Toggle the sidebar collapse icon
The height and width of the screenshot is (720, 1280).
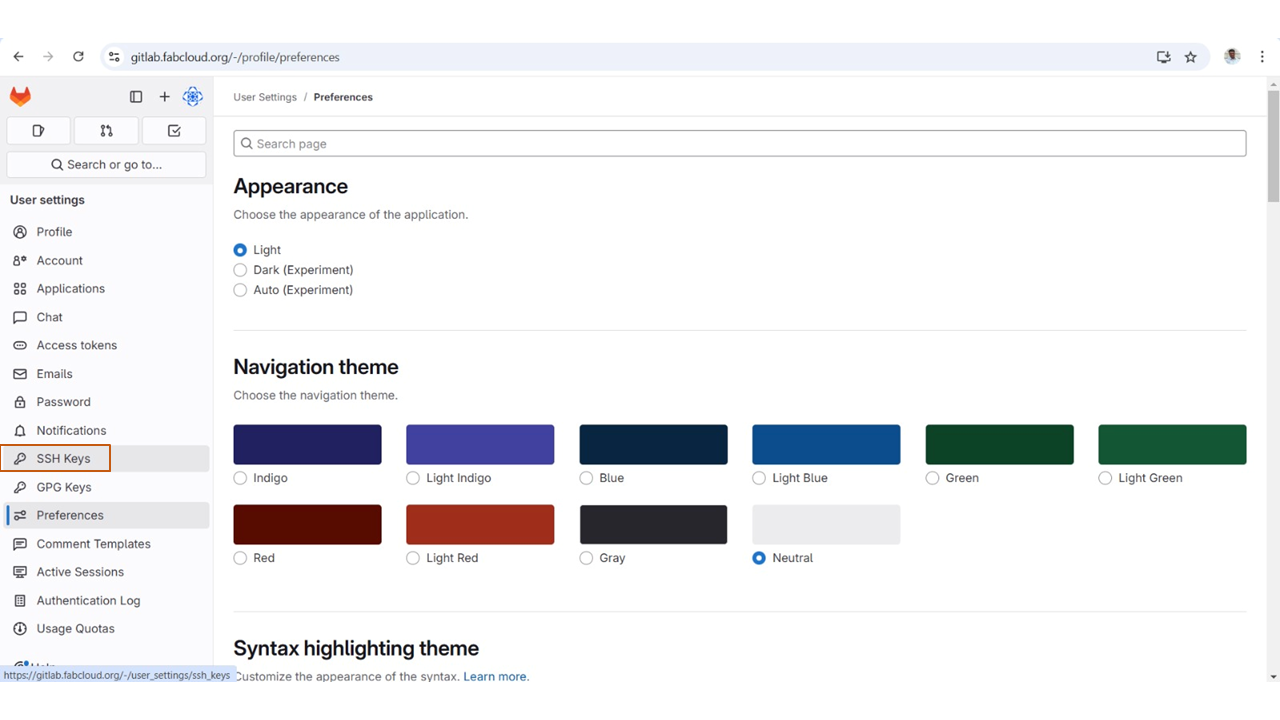coord(136,97)
